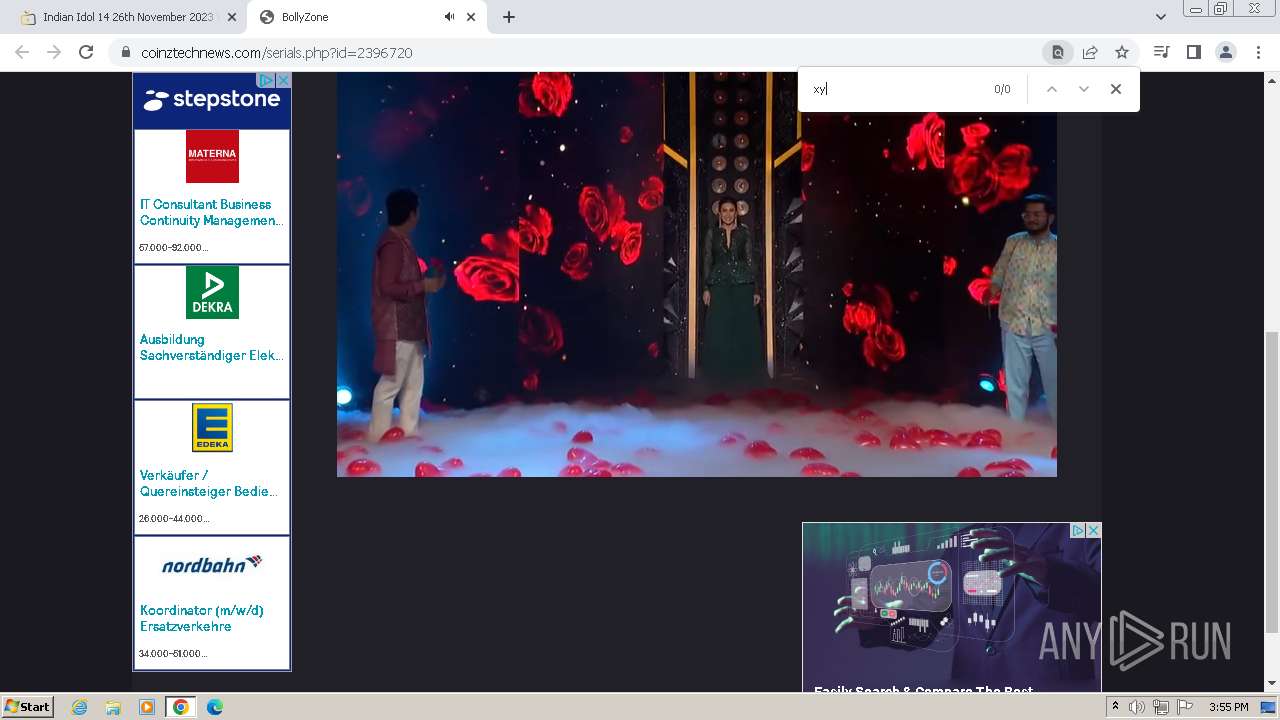
Task: Click the DEKRA logo
Action: 212,292
